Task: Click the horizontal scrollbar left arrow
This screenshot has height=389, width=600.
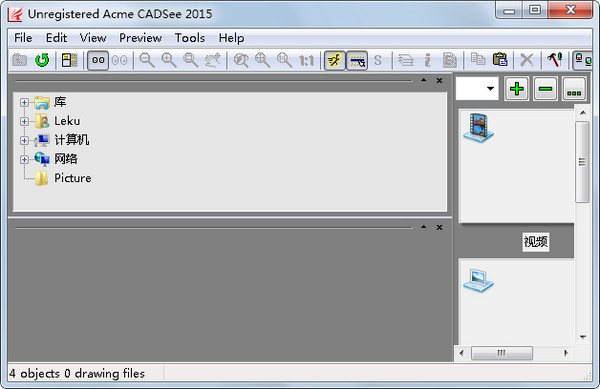Action: click(461, 353)
